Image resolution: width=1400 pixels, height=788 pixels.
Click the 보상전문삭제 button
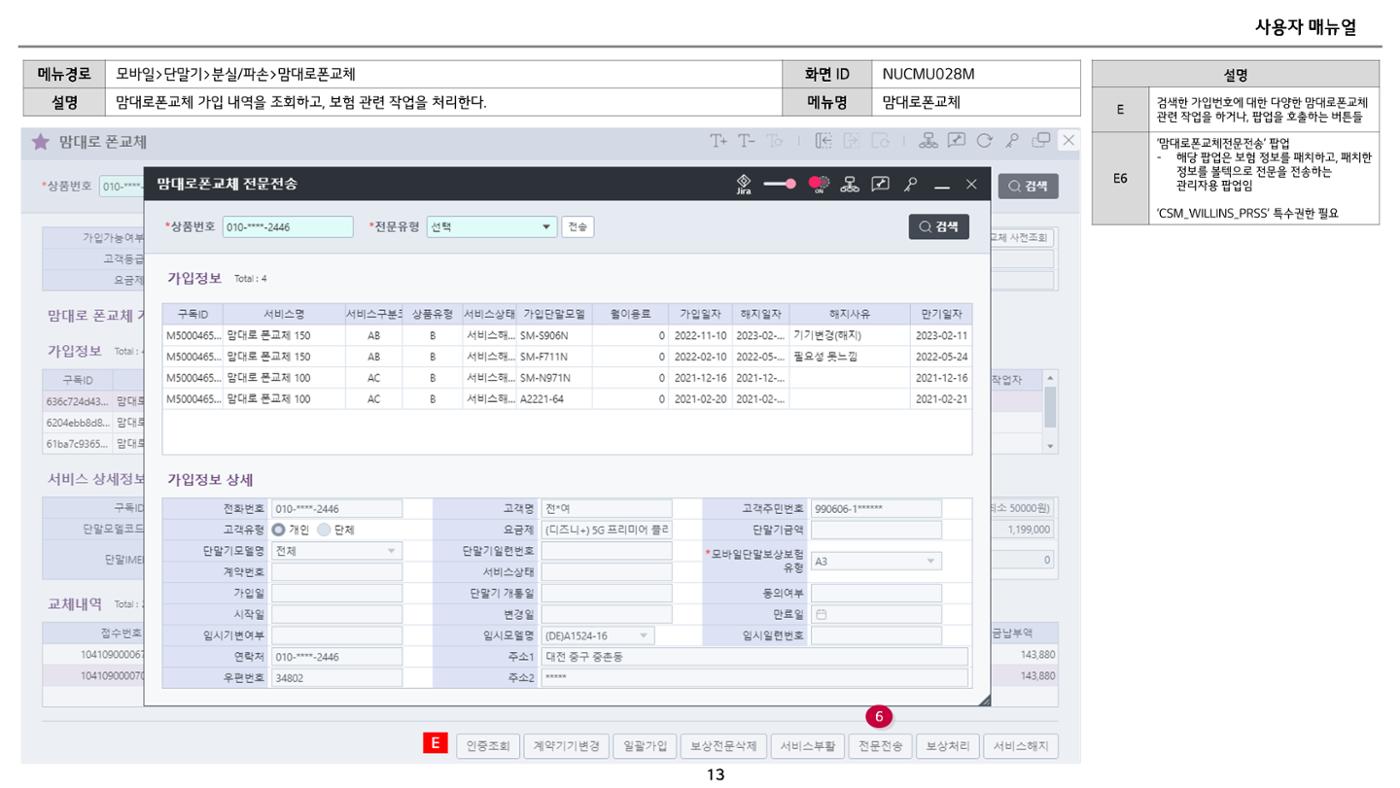725,745
